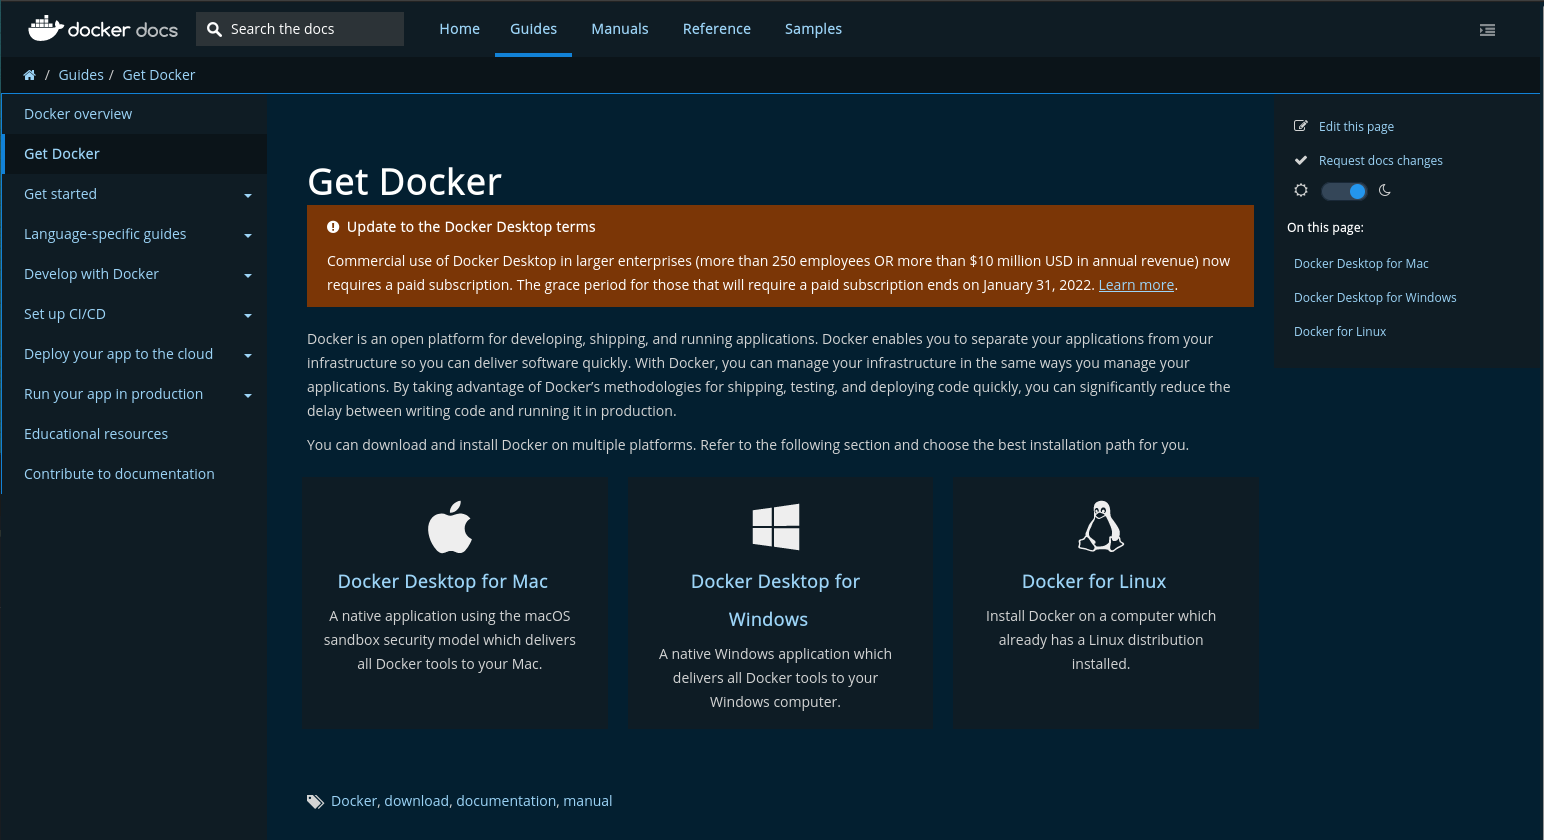The height and width of the screenshot is (840, 1544).
Task: Expand Set up CI/CD section
Action: pyautogui.click(x=248, y=315)
